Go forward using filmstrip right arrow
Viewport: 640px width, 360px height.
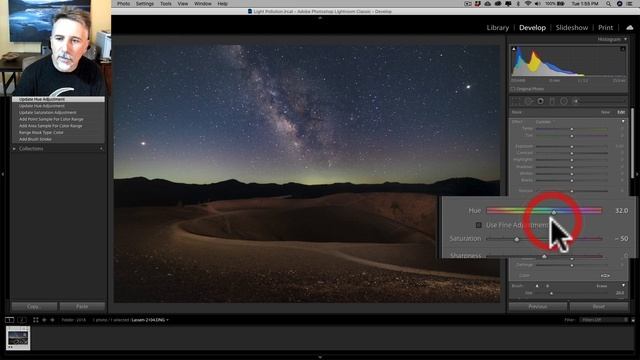pyautogui.click(x=52, y=320)
